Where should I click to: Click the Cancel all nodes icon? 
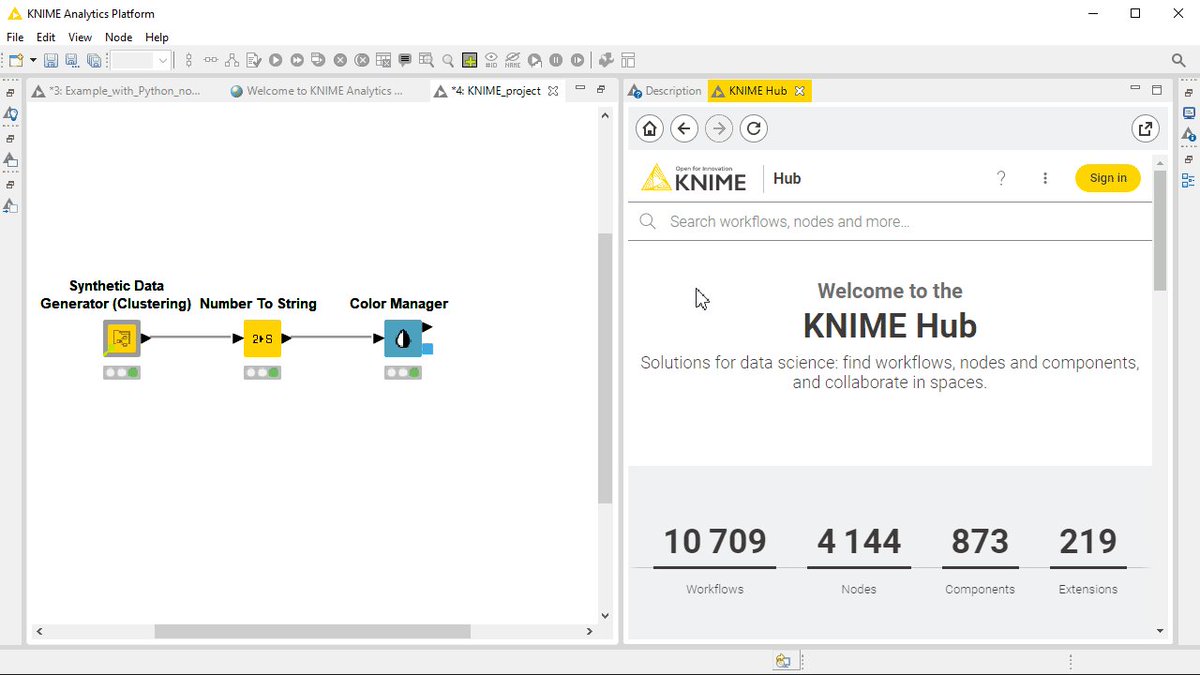click(x=362, y=60)
